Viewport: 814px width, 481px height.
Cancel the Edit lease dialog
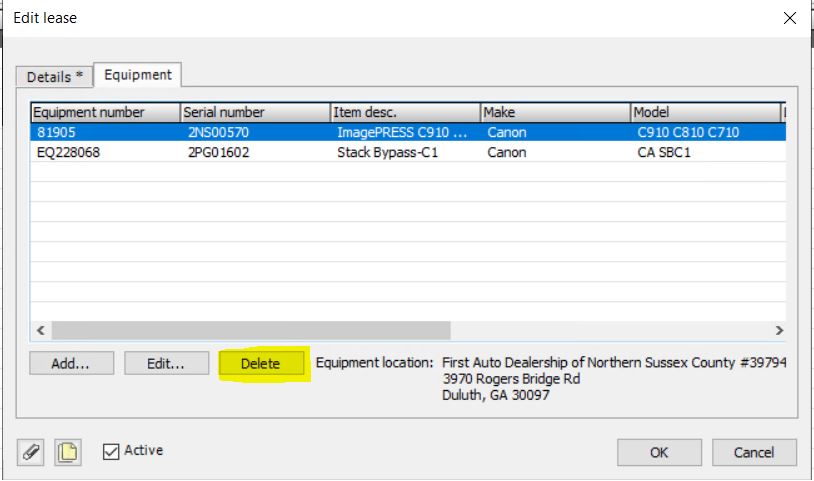754,452
